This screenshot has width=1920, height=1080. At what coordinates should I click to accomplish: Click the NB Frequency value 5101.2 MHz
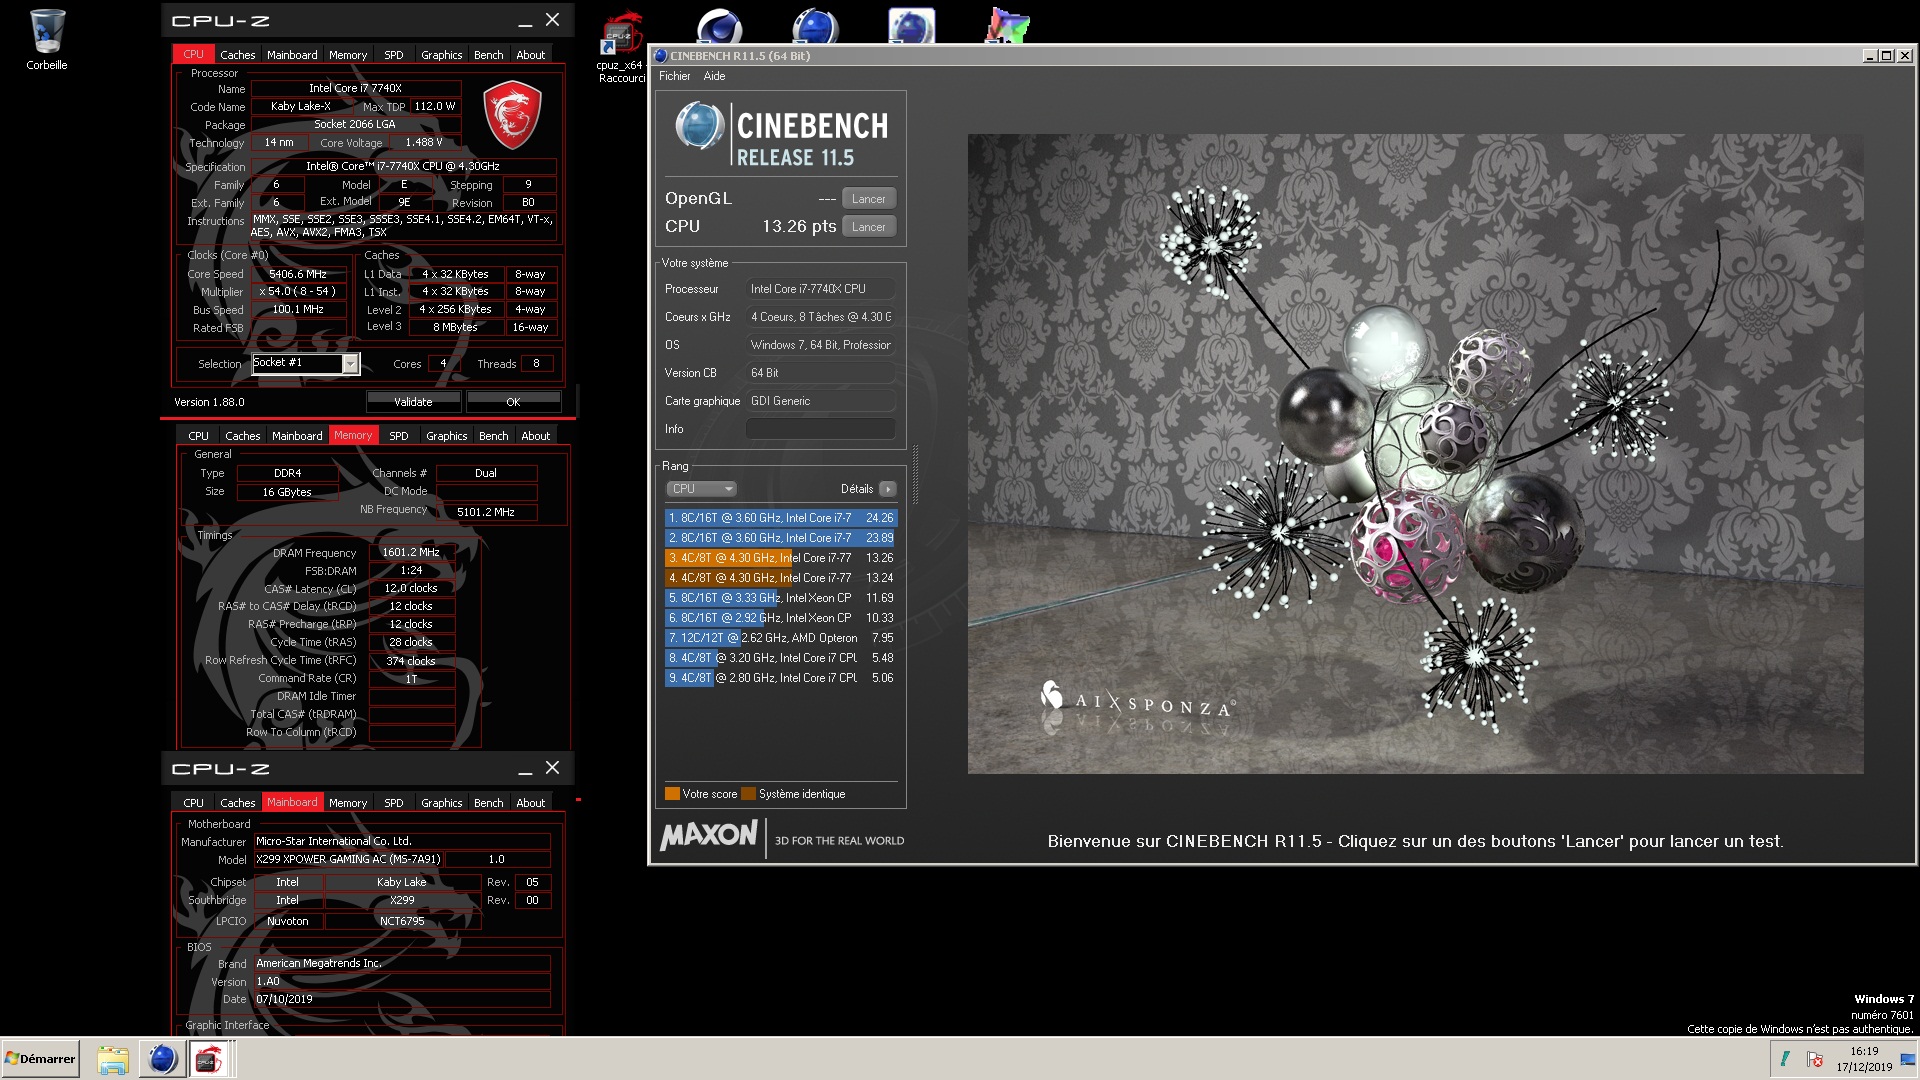click(x=486, y=512)
